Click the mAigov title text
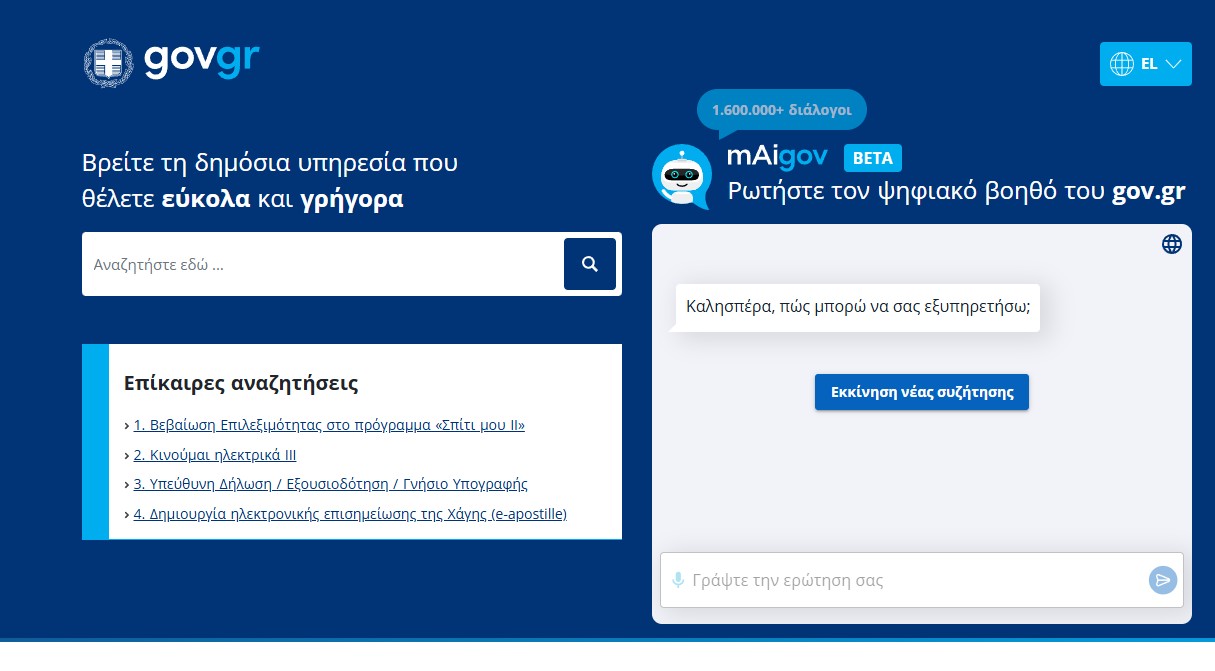1215x671 pixels. pyautogui.click(x=778, y=157)
